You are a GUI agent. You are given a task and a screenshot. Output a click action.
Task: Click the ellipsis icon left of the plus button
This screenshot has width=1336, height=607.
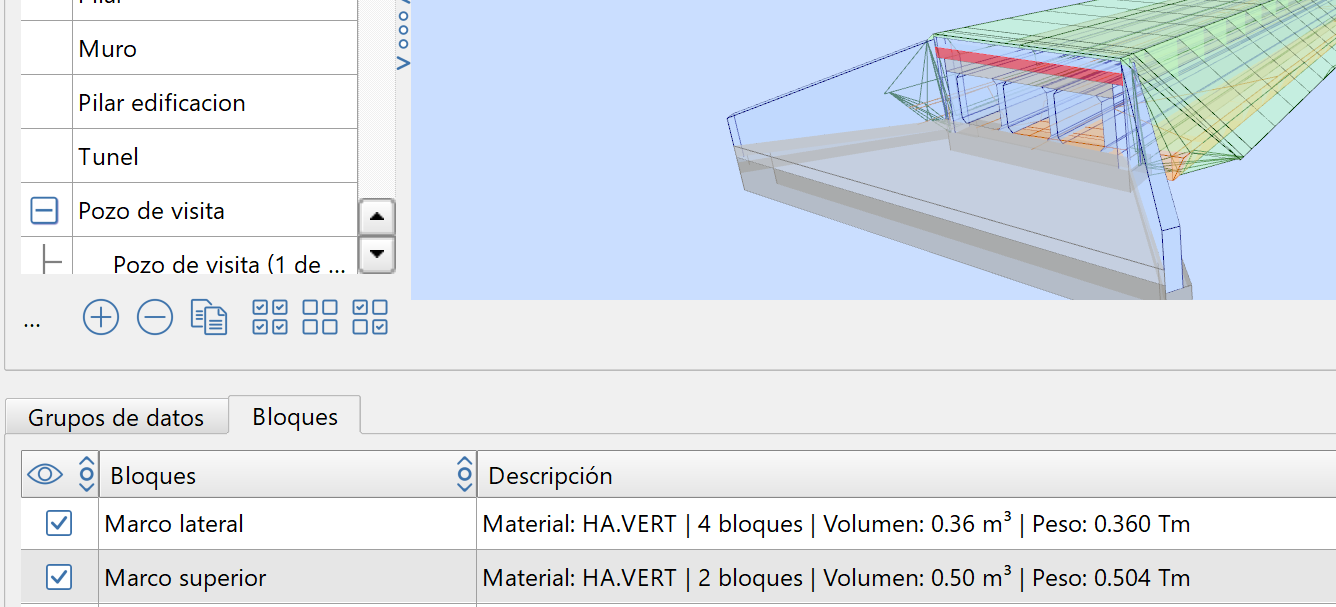[32, 322]
